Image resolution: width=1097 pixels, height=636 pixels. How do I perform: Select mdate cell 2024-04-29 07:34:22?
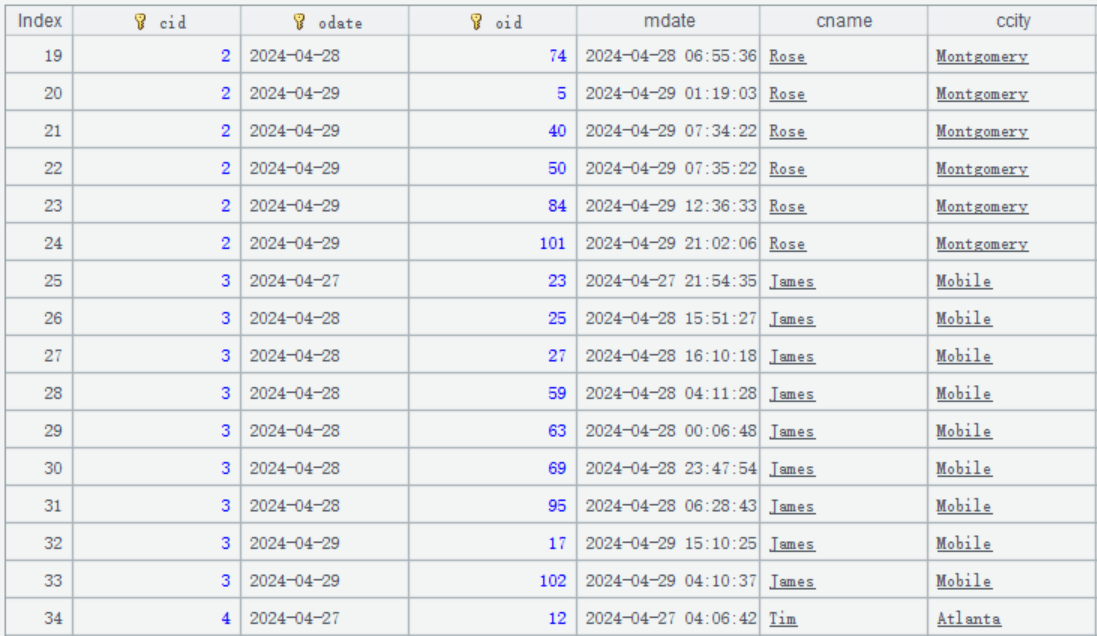[669, 131]
